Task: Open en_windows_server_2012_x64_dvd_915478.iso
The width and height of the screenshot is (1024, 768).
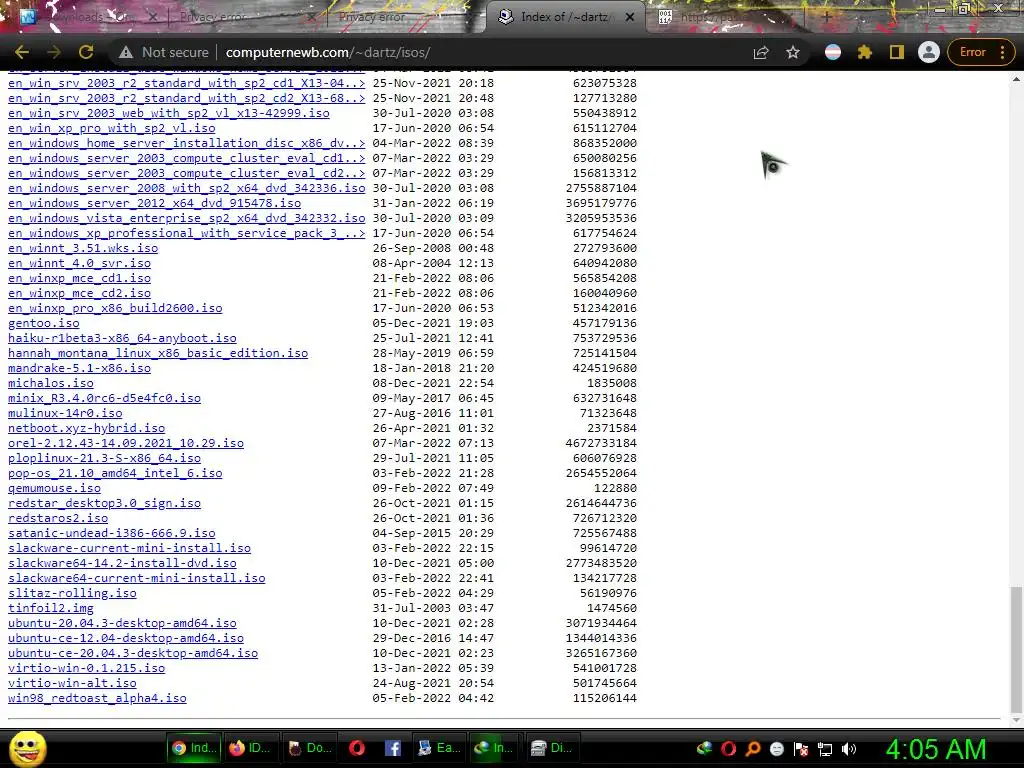Action: pyautogui.click(x=154, y=204)
